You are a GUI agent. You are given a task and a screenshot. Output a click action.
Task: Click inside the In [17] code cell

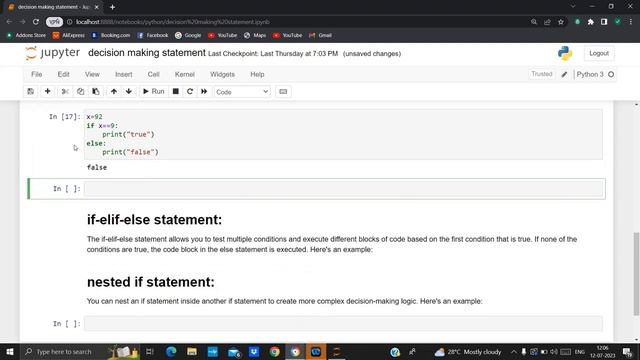pyautogui.click(x=343, y=134)
